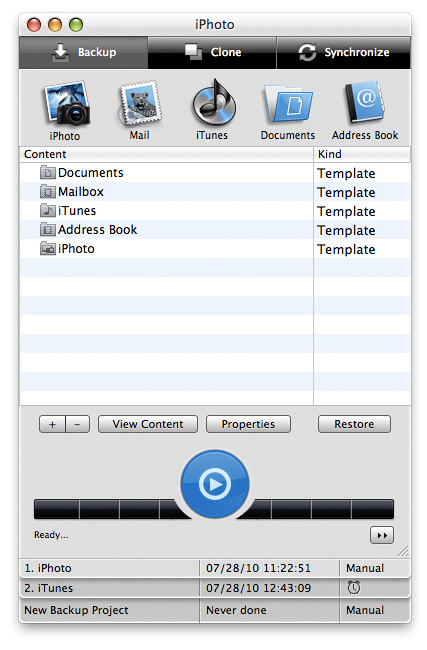Viewport: 427px width, 650px height.
Task: Click the window resize grip handle
Action: point(403,551)
